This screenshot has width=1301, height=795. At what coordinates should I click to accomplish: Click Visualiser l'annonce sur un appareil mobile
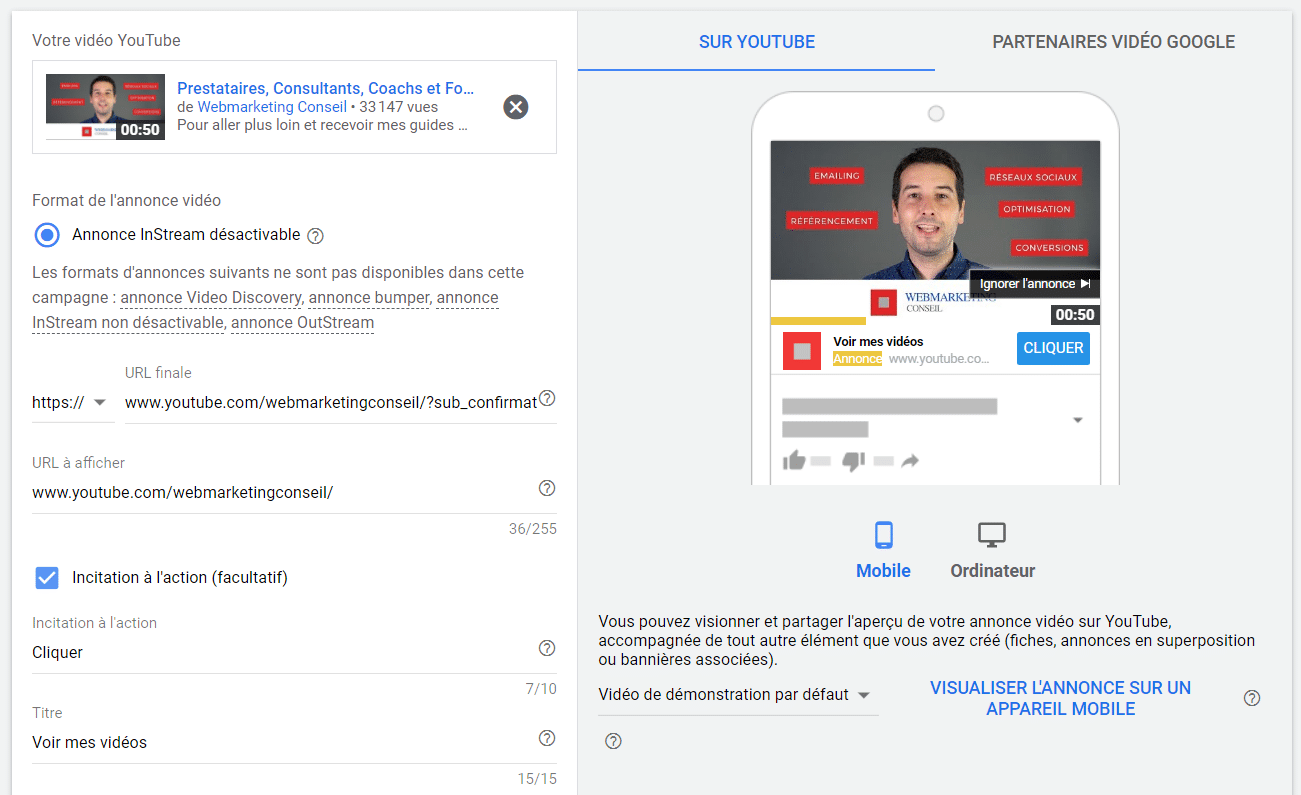[x=1060, y=698]
